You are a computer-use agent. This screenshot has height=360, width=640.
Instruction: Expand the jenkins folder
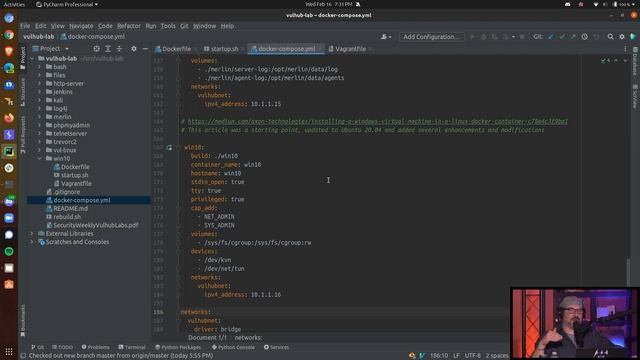coord(40,92)
